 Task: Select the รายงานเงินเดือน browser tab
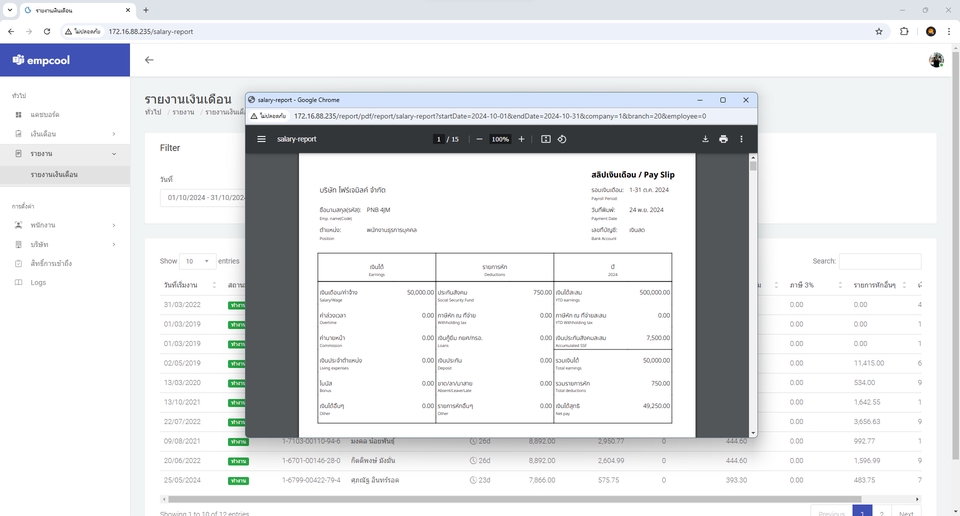coord(77,10)
